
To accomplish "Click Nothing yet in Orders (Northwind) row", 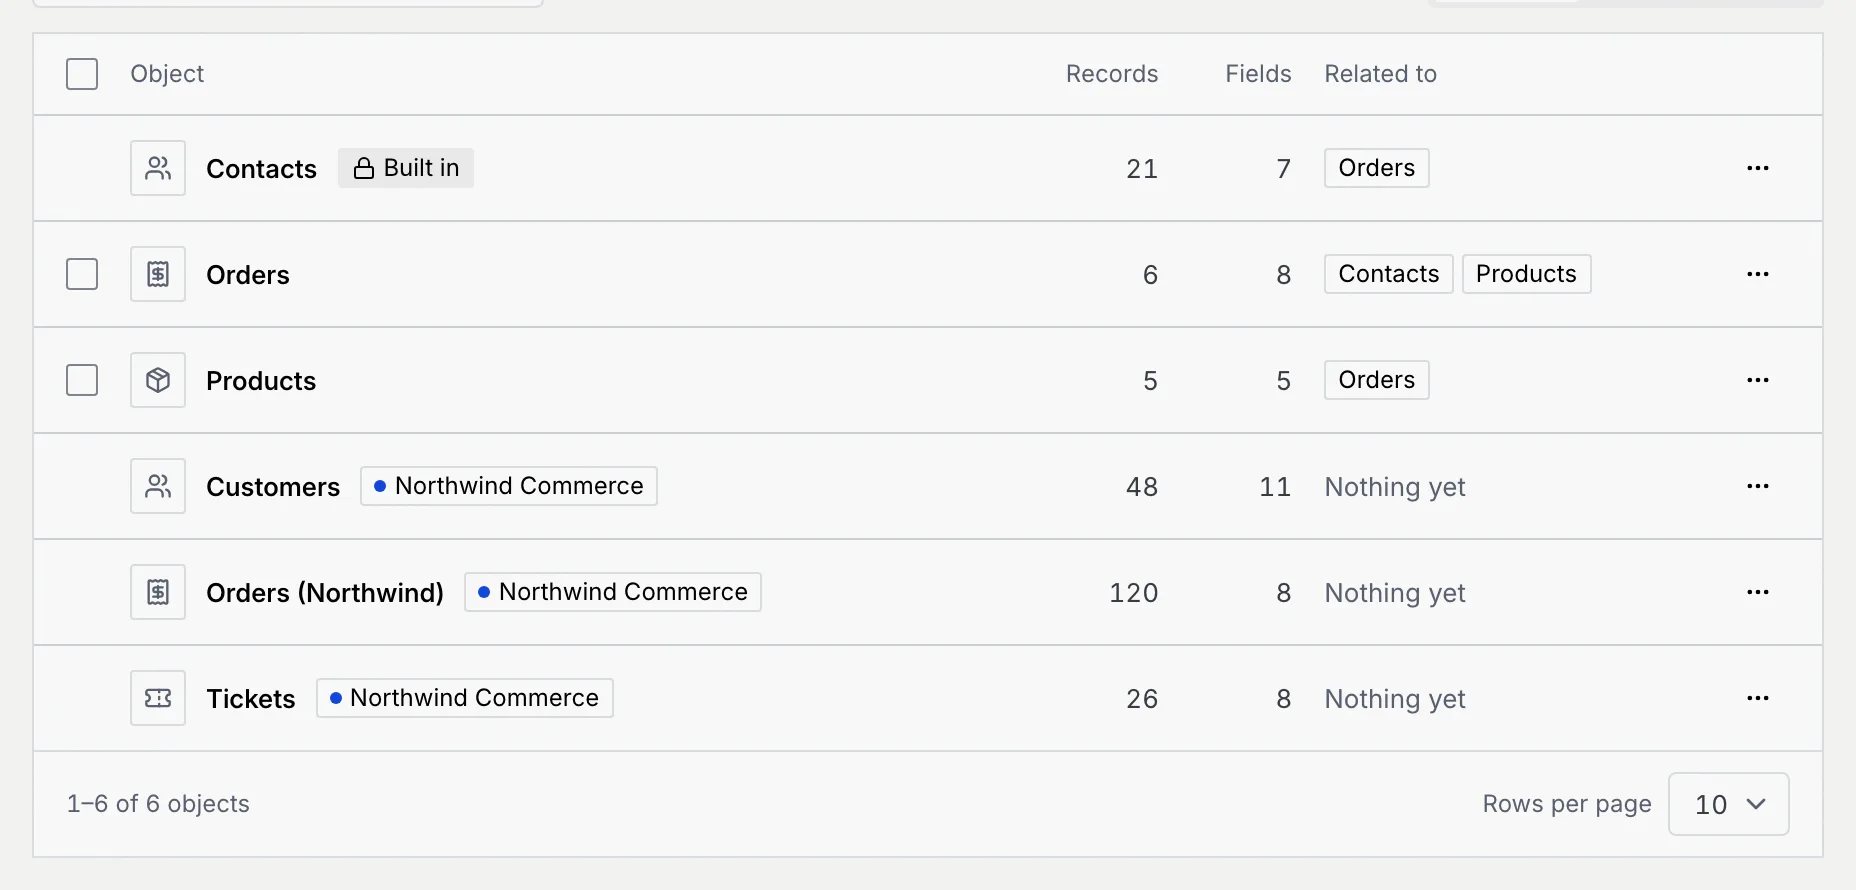I will 1395,593.
